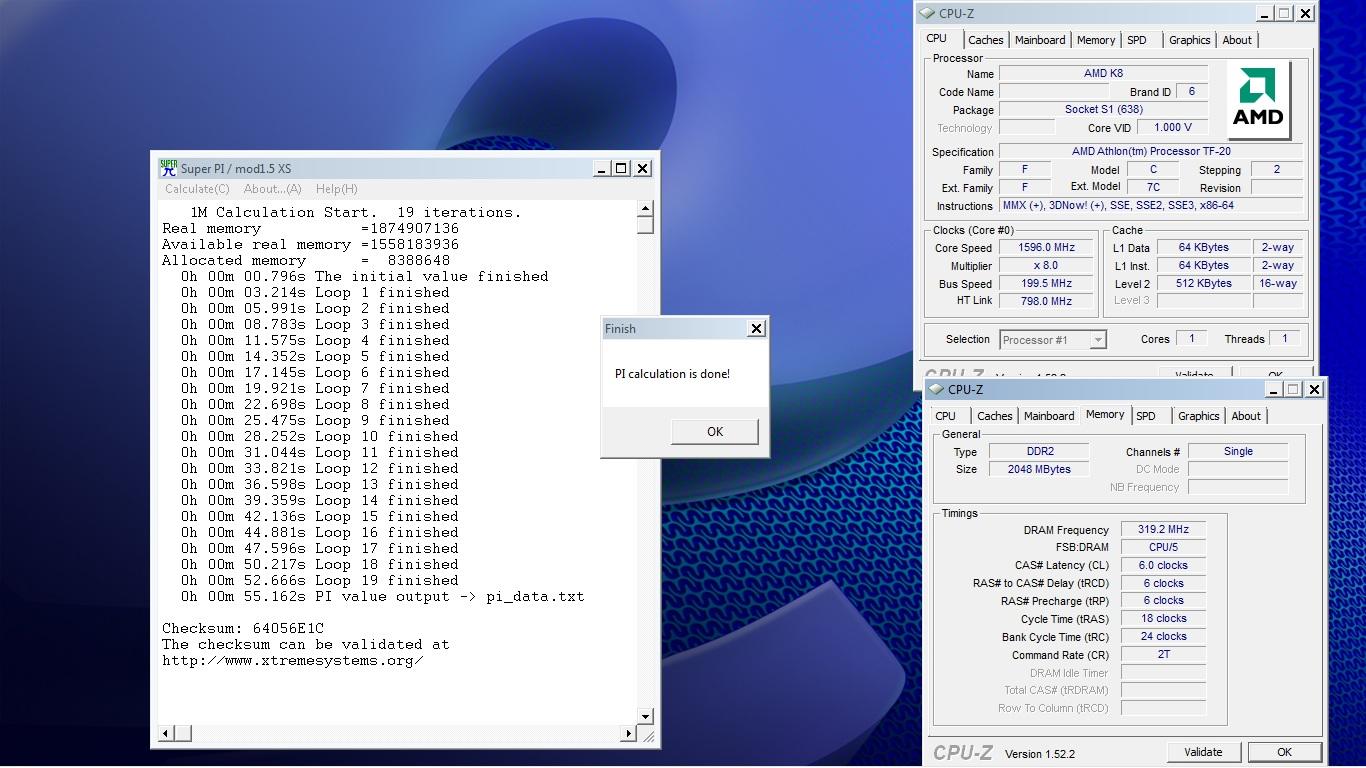
Task: Click the Super PI scroll right arrow
Action: [628, 734]
